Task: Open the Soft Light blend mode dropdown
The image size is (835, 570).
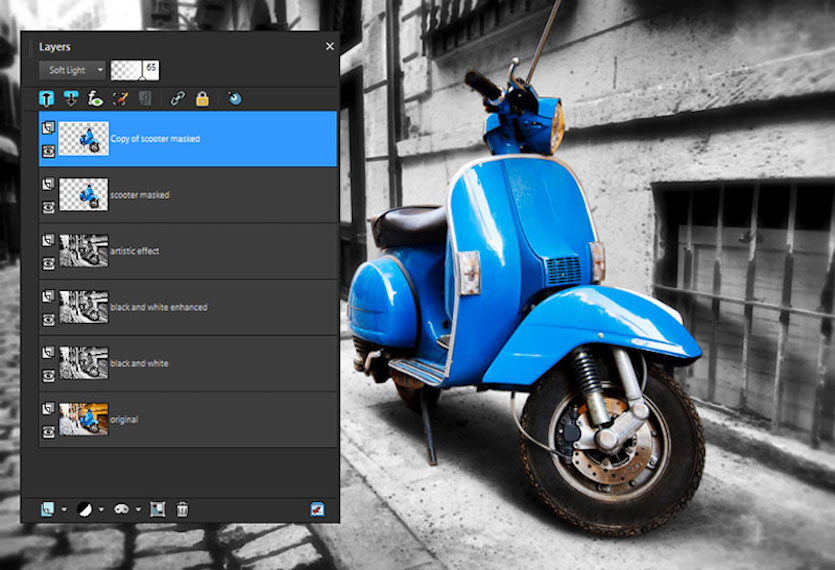Action: tap(72, 70)
